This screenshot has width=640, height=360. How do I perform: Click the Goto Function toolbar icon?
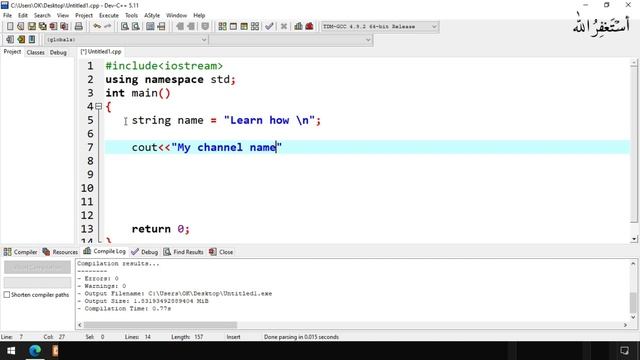[150, 27]
